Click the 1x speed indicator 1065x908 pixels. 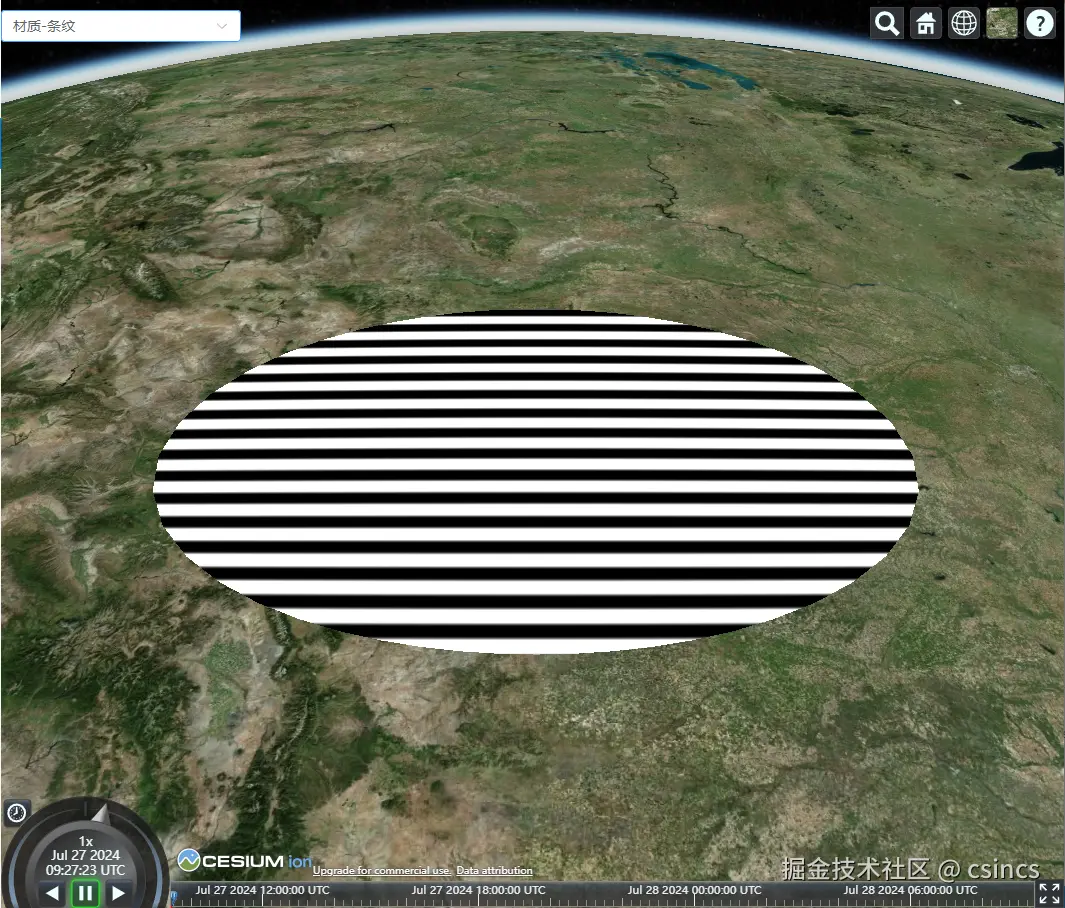pyautogui.click(x=86, y=841)
